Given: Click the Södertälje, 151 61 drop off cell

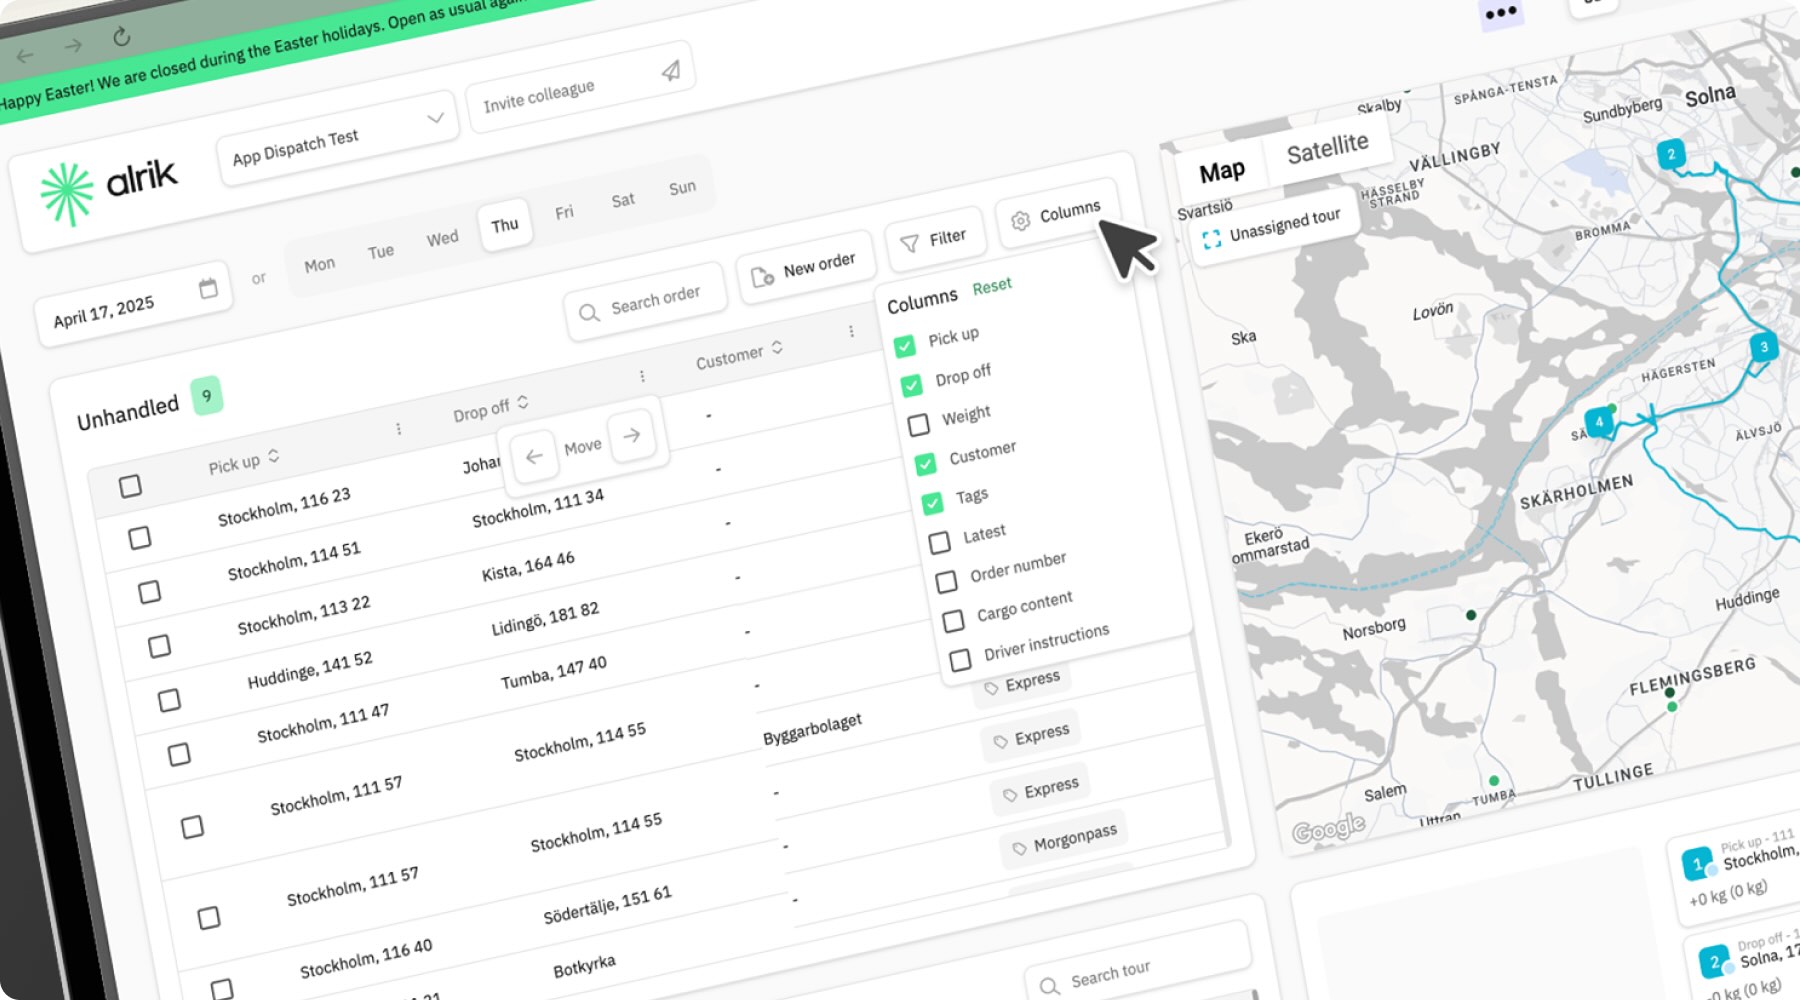Looking at the screenshot, I should coord(607,904).
